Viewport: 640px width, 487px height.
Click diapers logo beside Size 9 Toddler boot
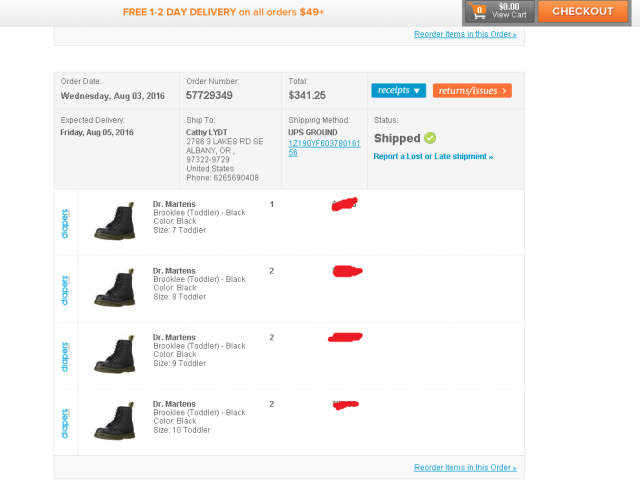pos(65,355)
